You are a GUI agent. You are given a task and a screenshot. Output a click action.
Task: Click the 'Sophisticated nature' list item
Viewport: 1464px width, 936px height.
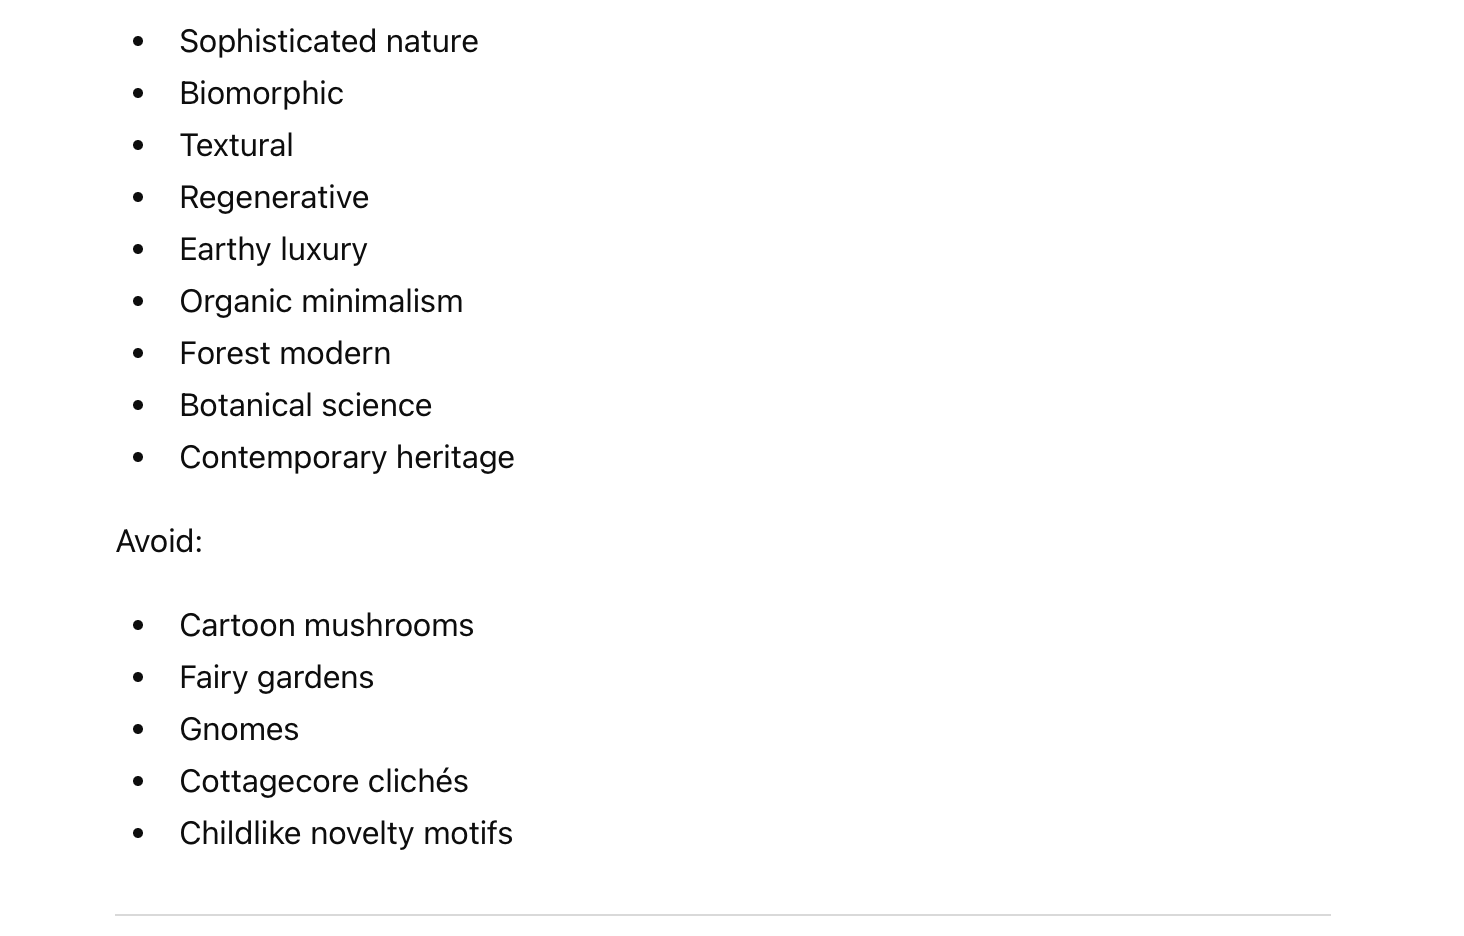[328, 41]
